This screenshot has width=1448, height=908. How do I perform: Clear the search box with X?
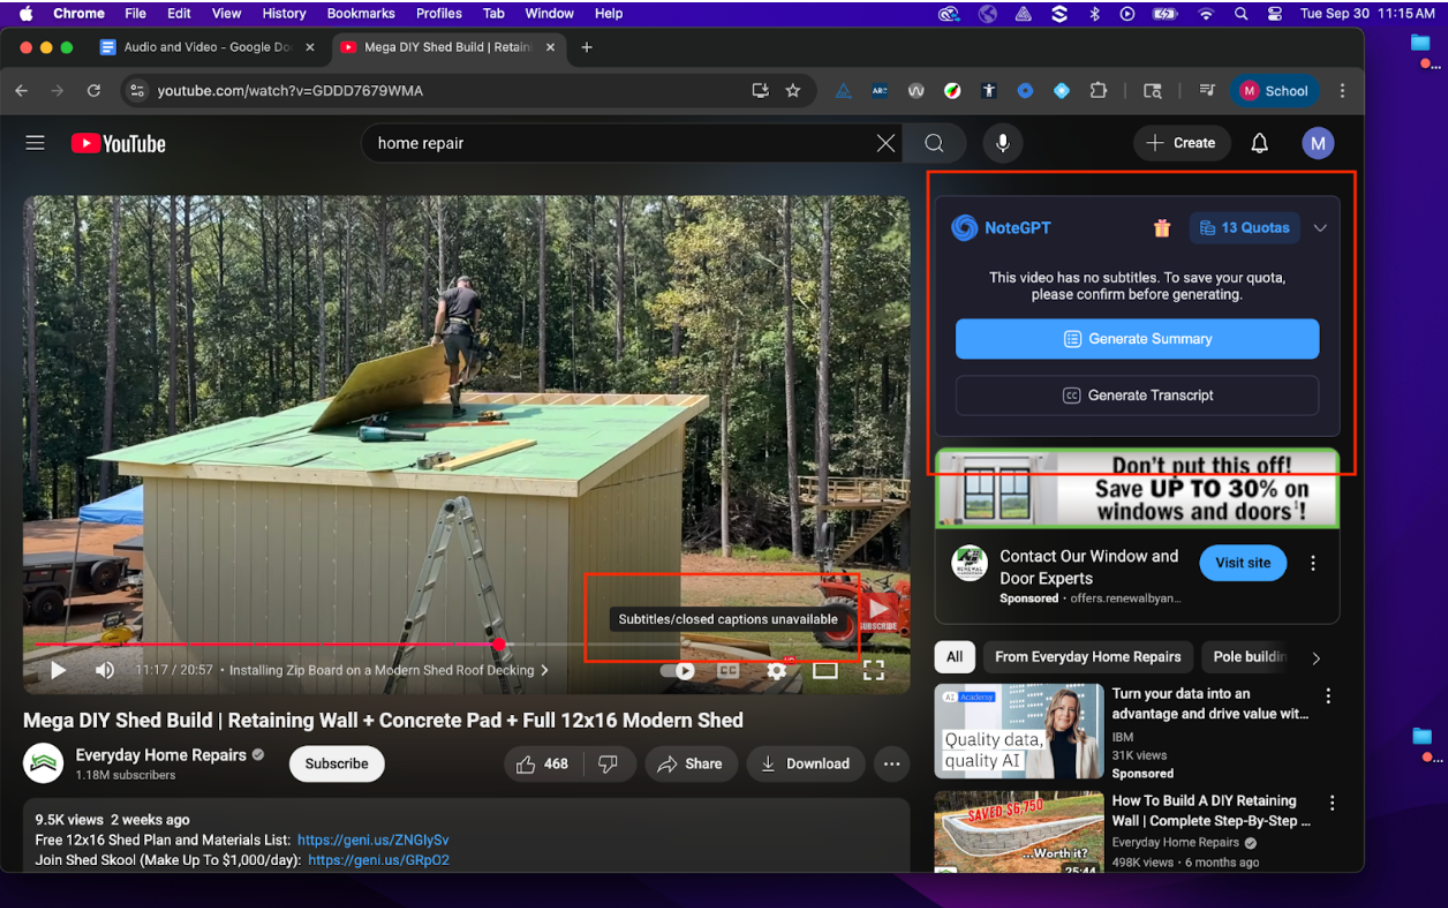pos(885,143)
